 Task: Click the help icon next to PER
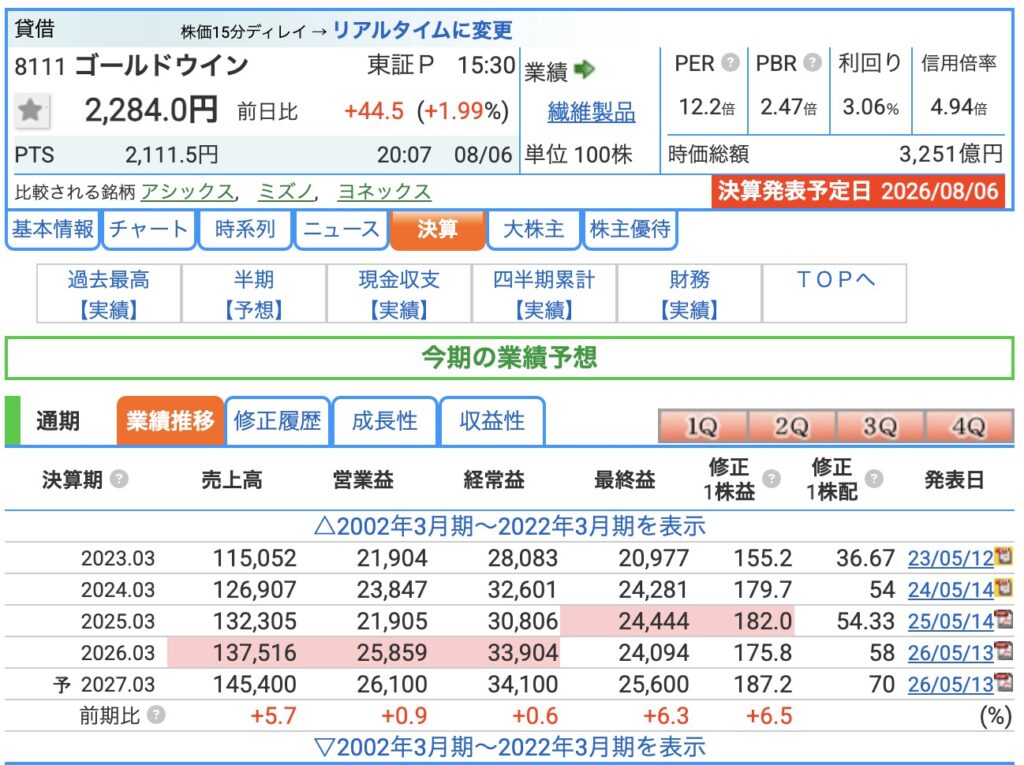coord(730,63)
